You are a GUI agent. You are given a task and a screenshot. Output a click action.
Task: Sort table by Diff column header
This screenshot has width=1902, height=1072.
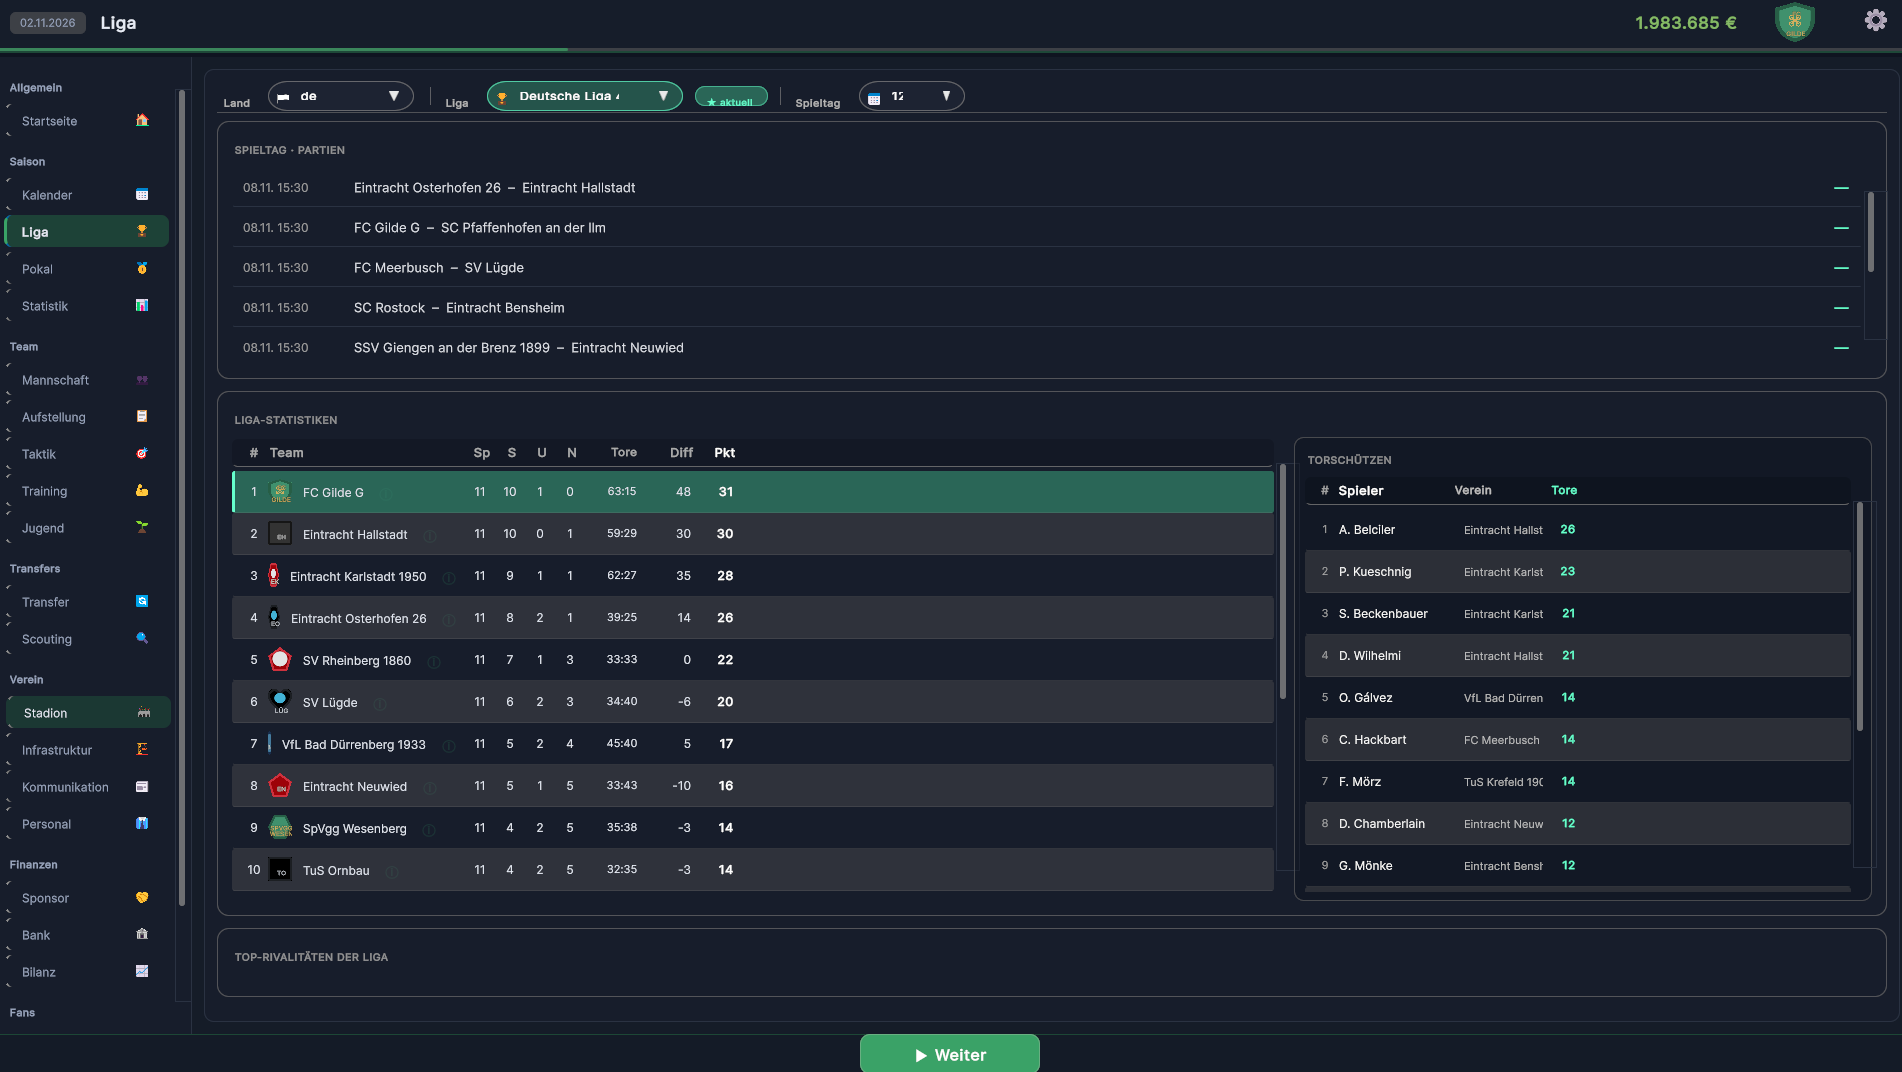pos(681,453)
